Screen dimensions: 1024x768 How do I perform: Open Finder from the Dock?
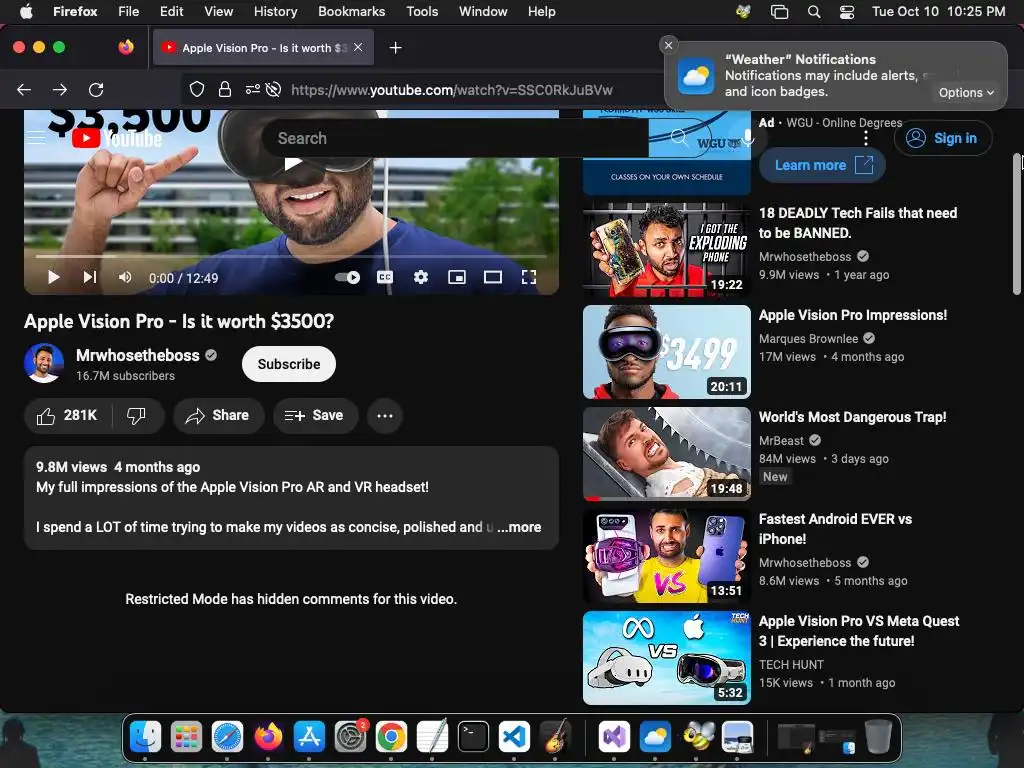click(x=145, y=737)
